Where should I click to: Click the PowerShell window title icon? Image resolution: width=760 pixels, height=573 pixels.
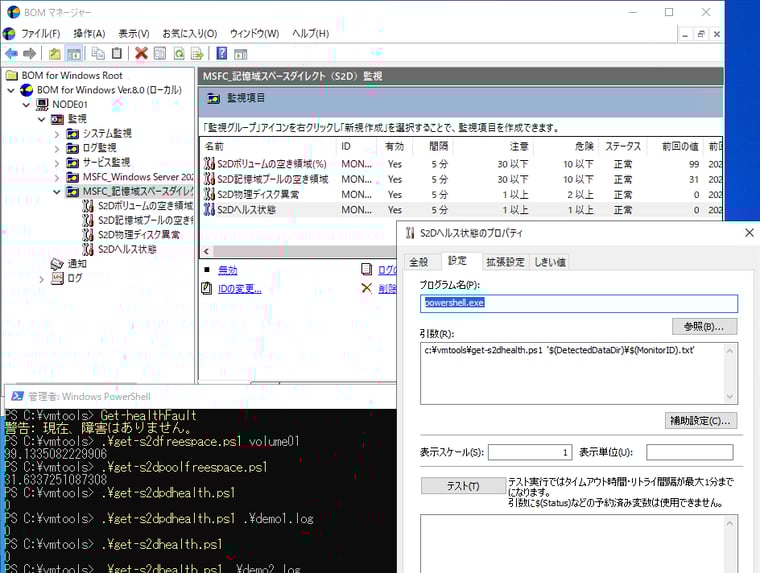tap(17, 396)
